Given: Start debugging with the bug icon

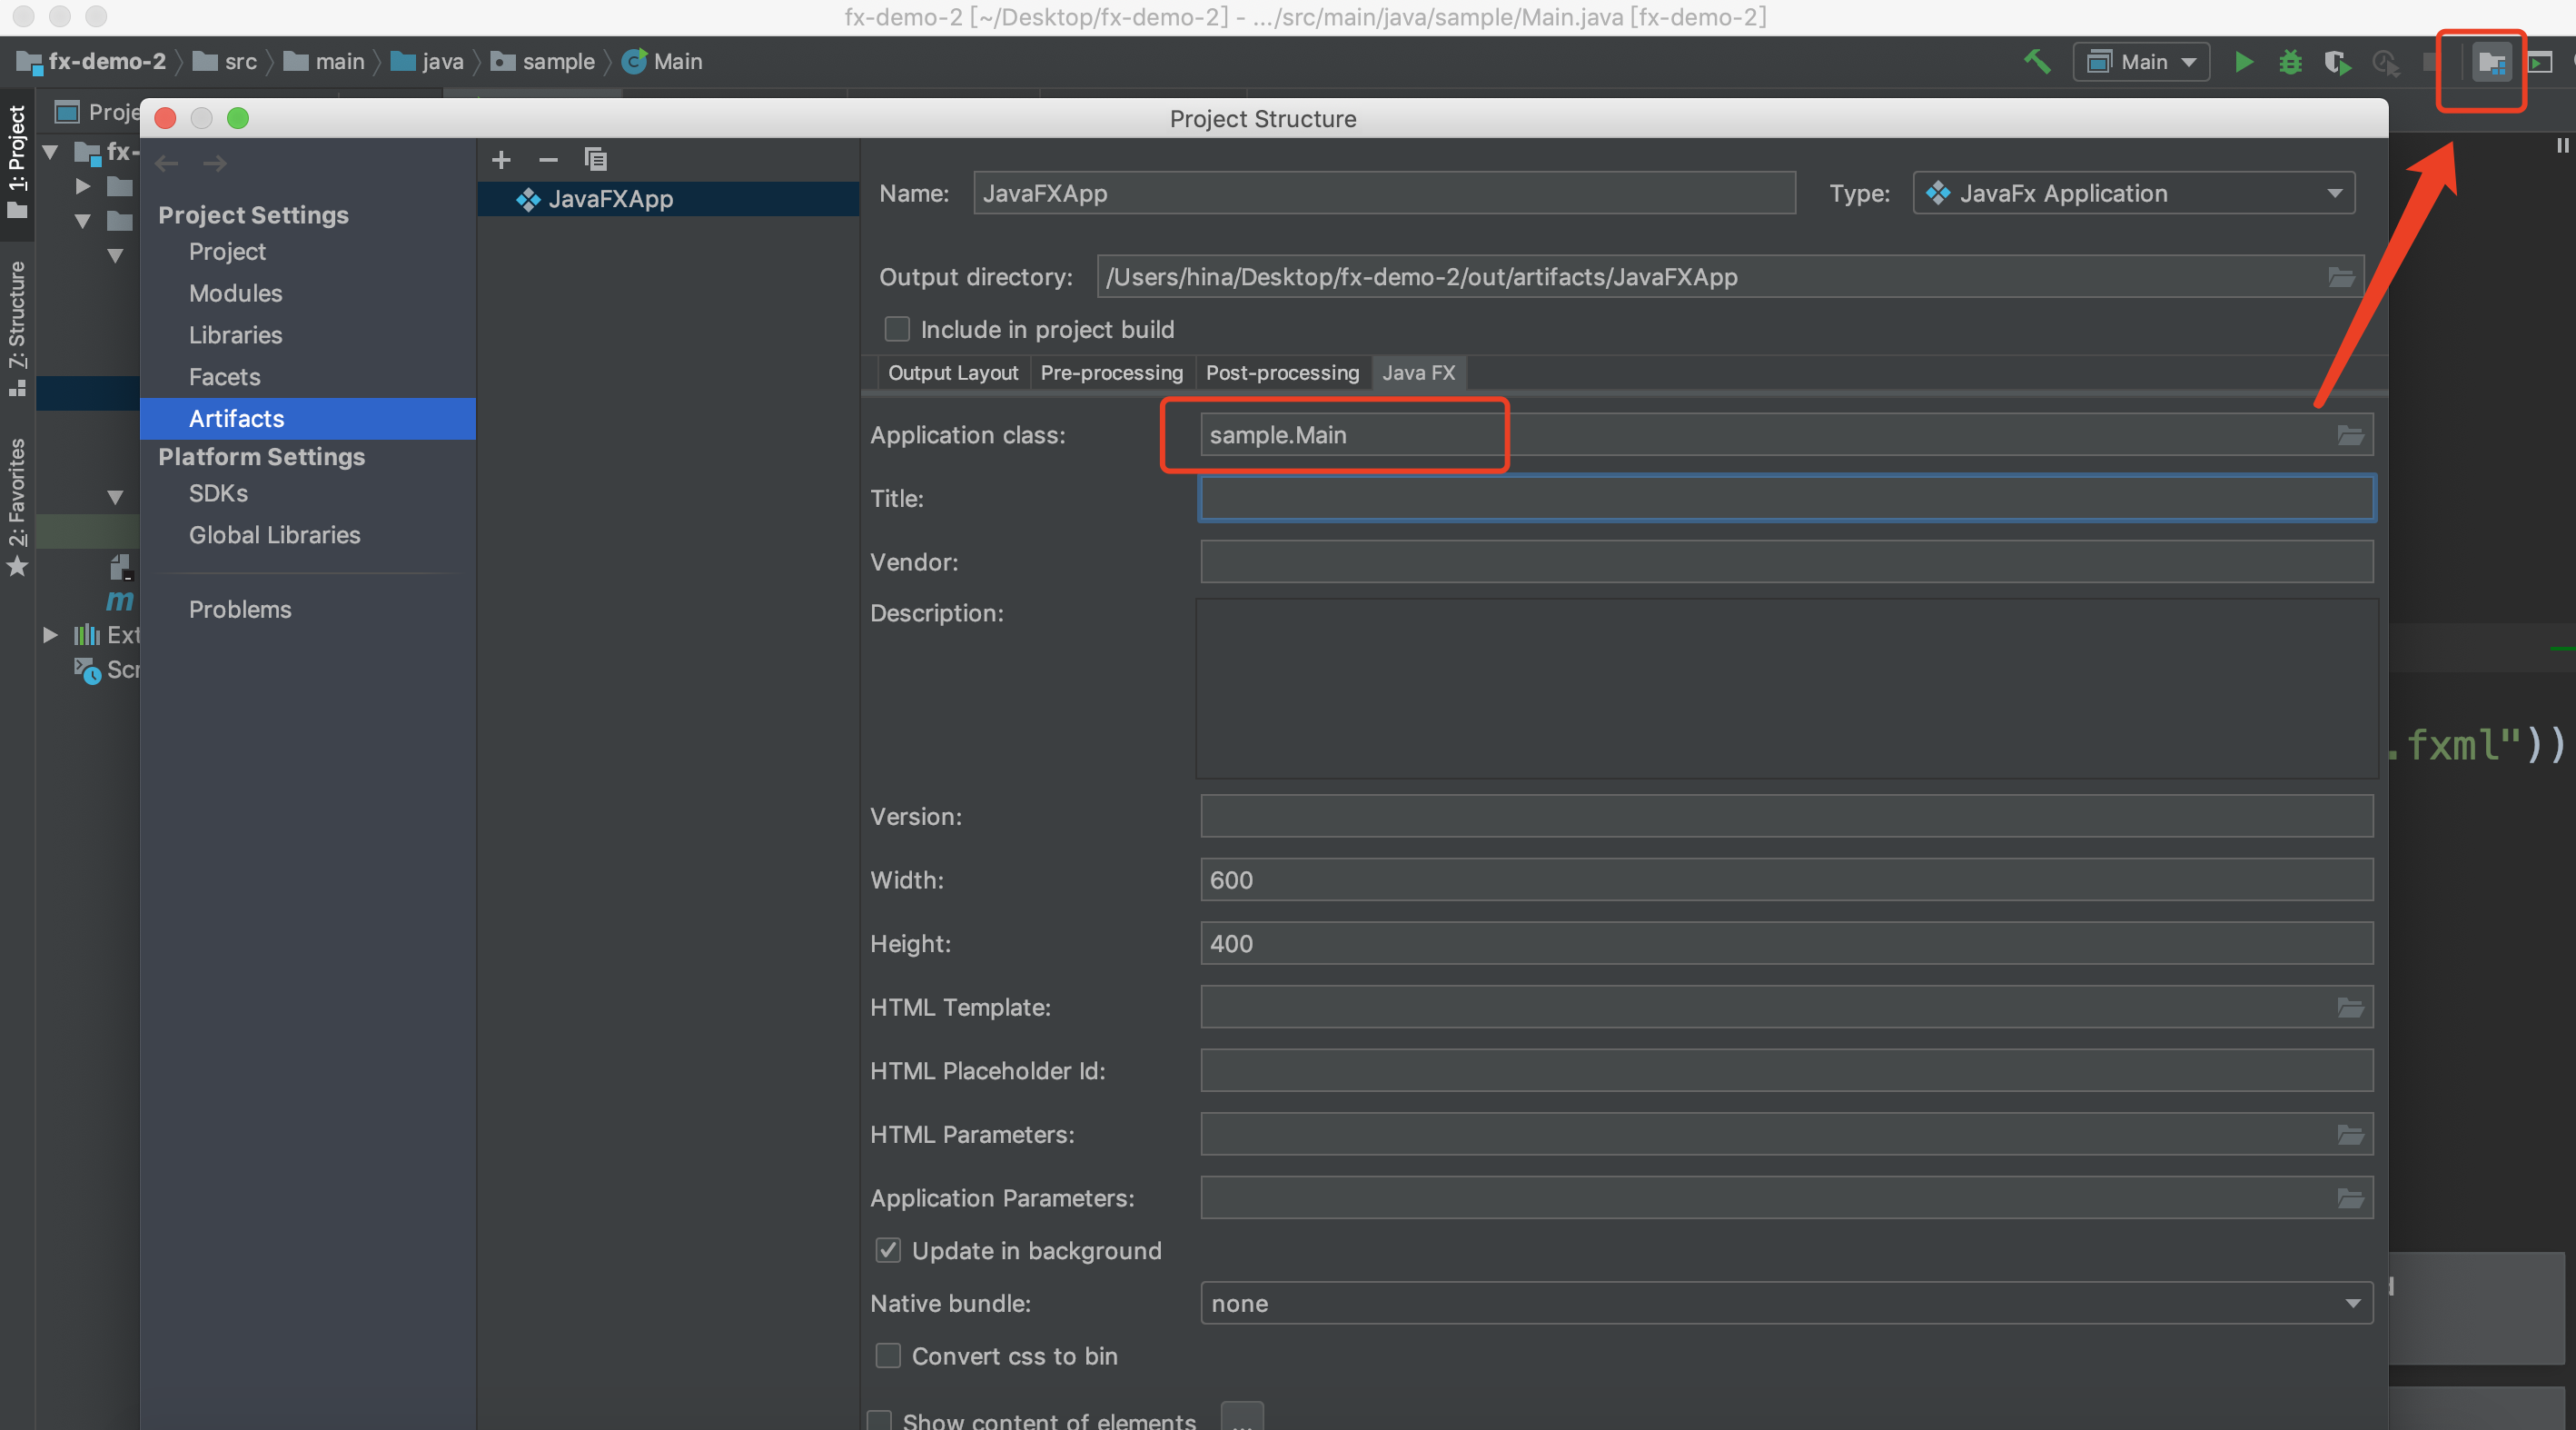Looking at the screenshot, I should [x=2290, y=62].
